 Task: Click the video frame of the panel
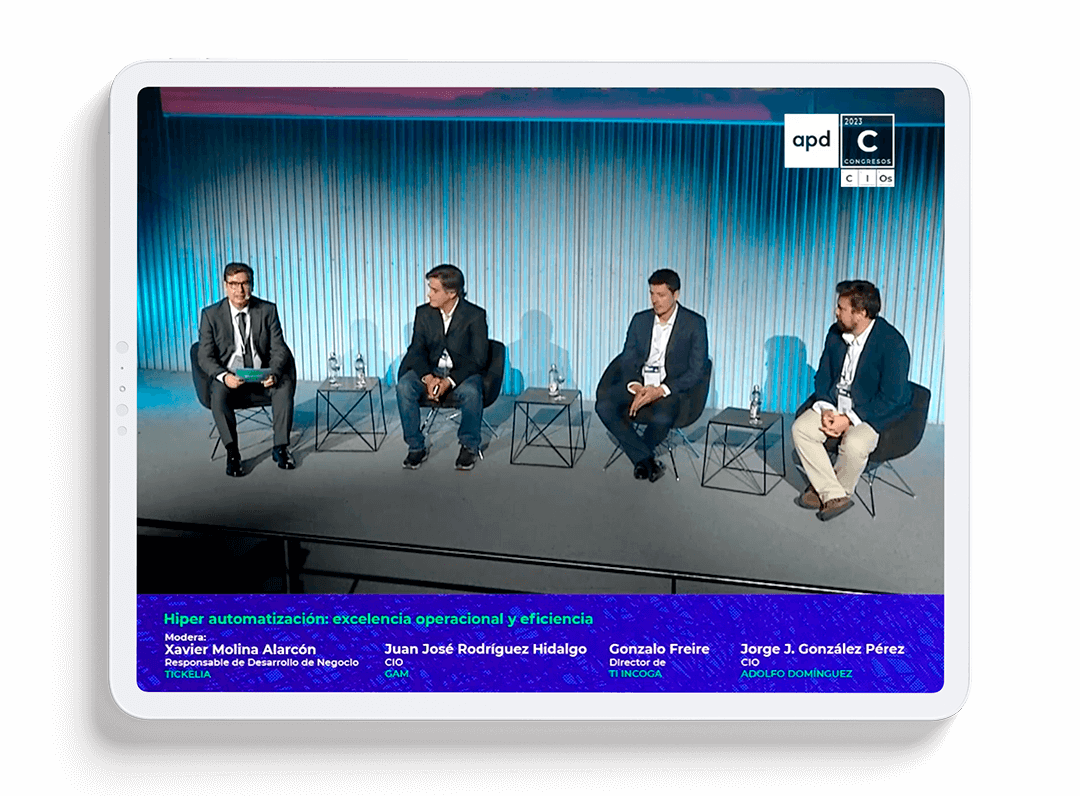tap(541, 340)
